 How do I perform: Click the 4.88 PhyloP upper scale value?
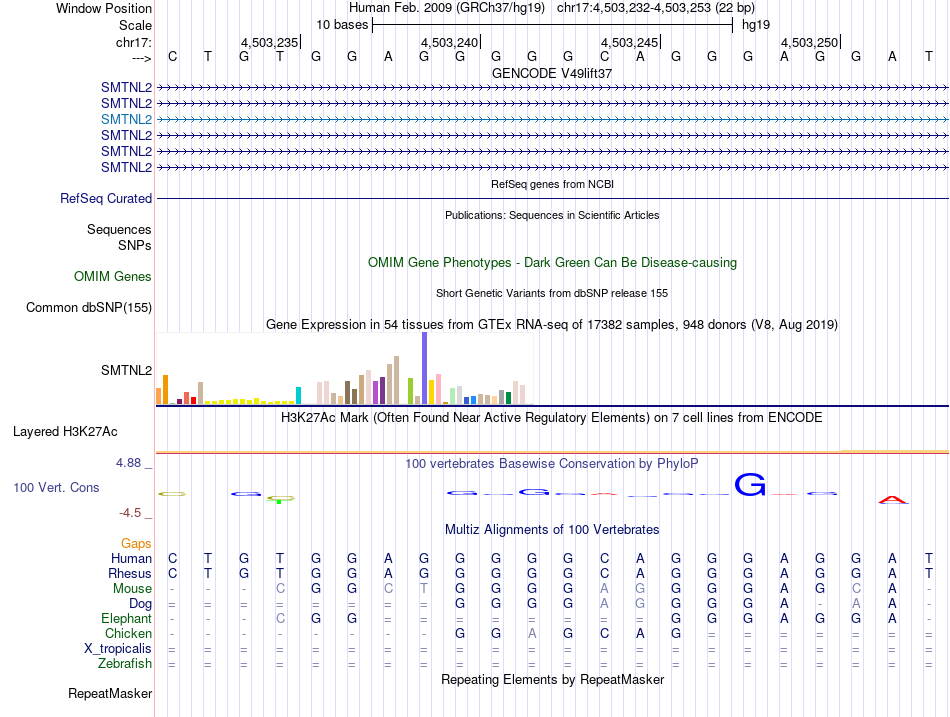click(x=128, y=463)
